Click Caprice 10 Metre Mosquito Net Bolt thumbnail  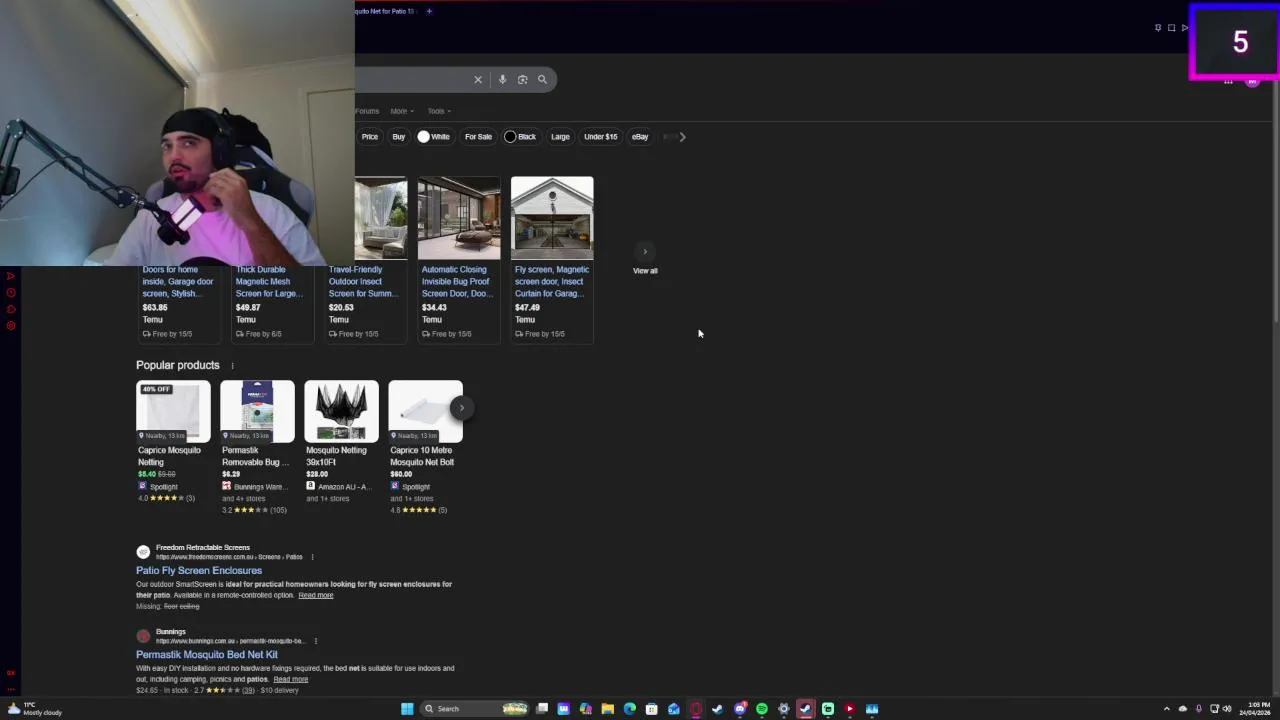(x=426, y=411)
